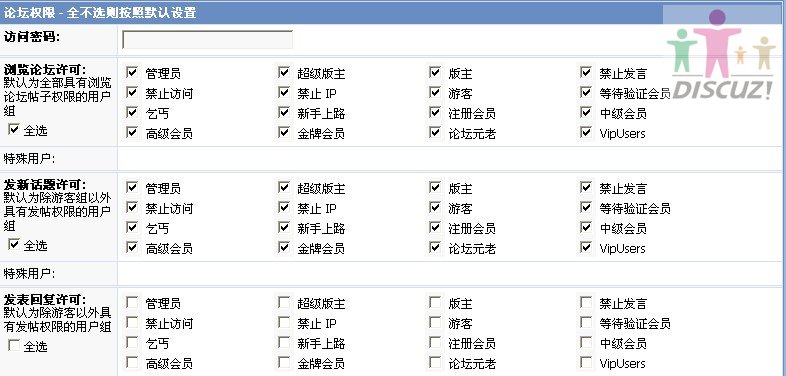Uncheck 论坛元老 under 发新话题许可
The image size is (786, 376).
tap(435, 248)
